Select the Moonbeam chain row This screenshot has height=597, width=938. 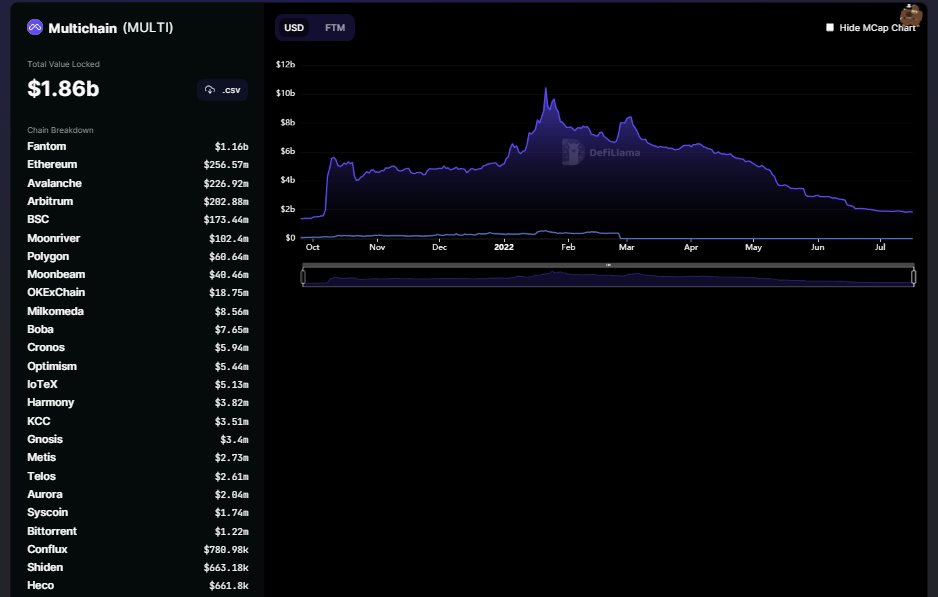[x=138, y=275]
